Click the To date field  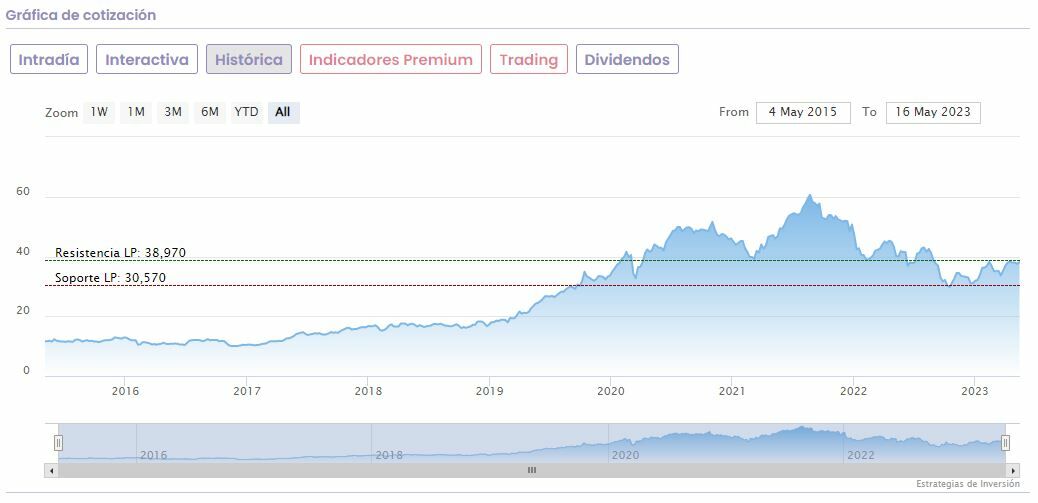click(933, 112)
